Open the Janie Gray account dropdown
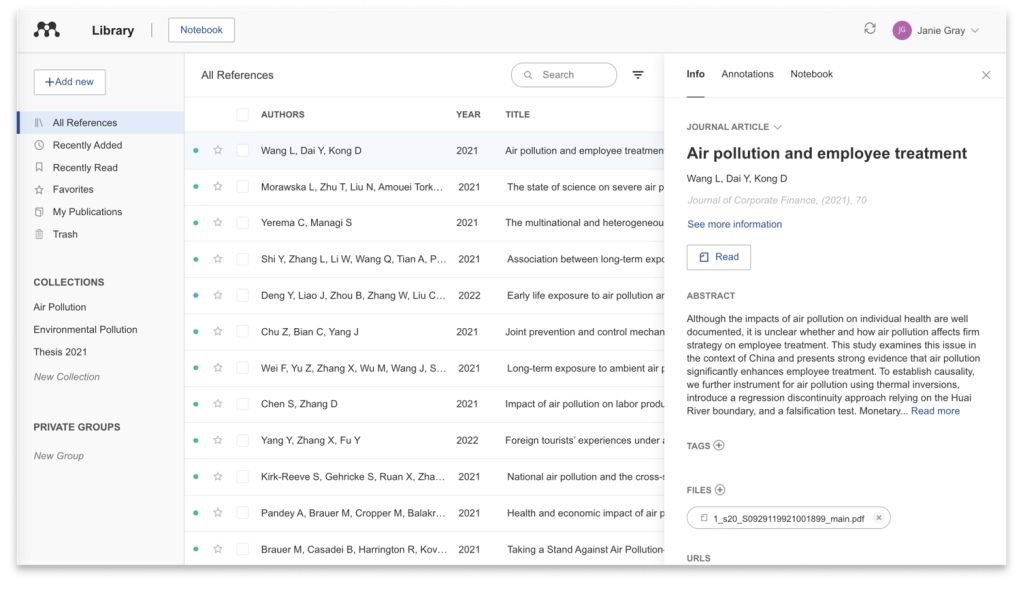 936,30
